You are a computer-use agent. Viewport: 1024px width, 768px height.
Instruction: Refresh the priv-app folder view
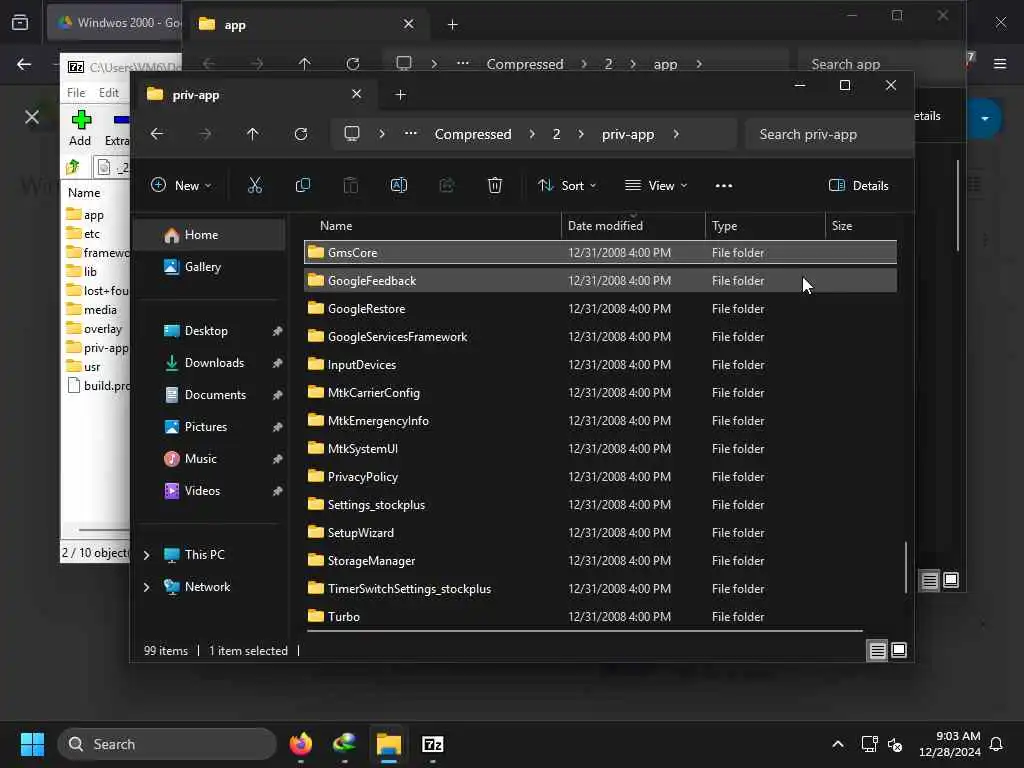point(301,134)
